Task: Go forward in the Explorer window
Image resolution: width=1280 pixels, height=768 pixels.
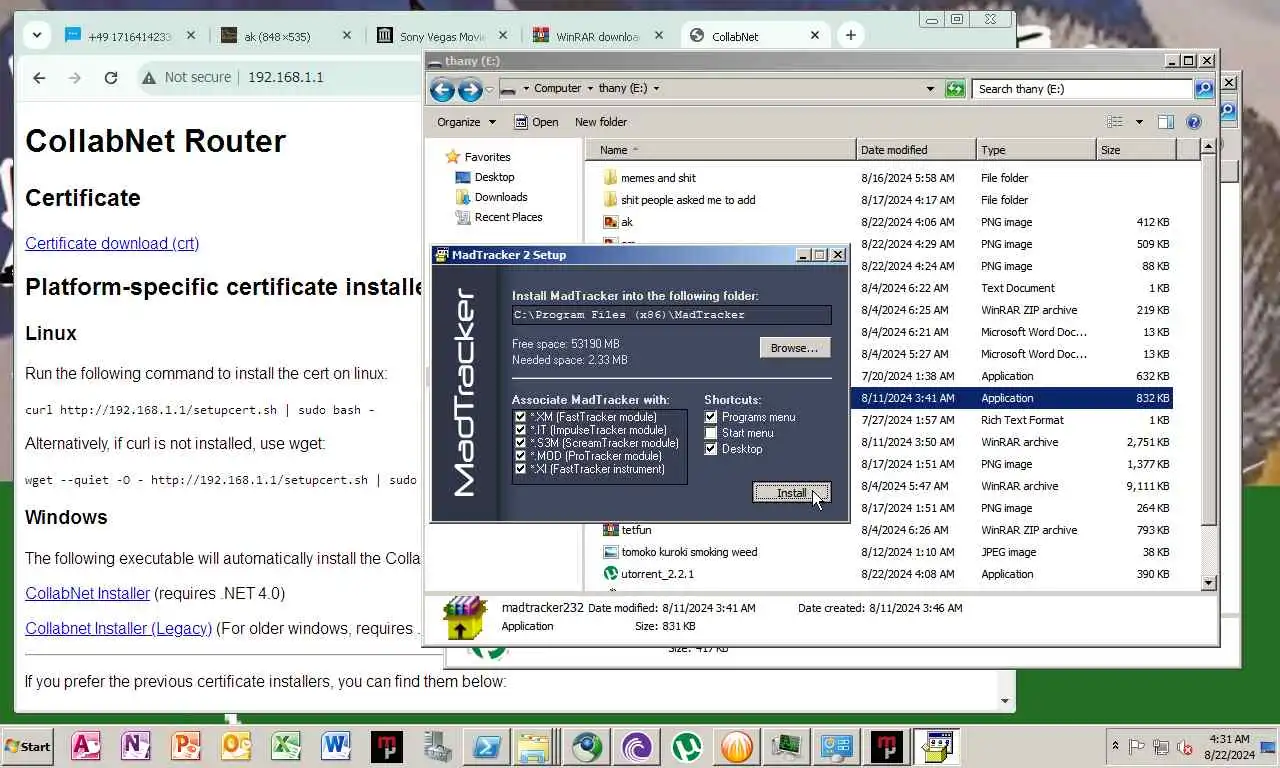Action: (470, 89)
